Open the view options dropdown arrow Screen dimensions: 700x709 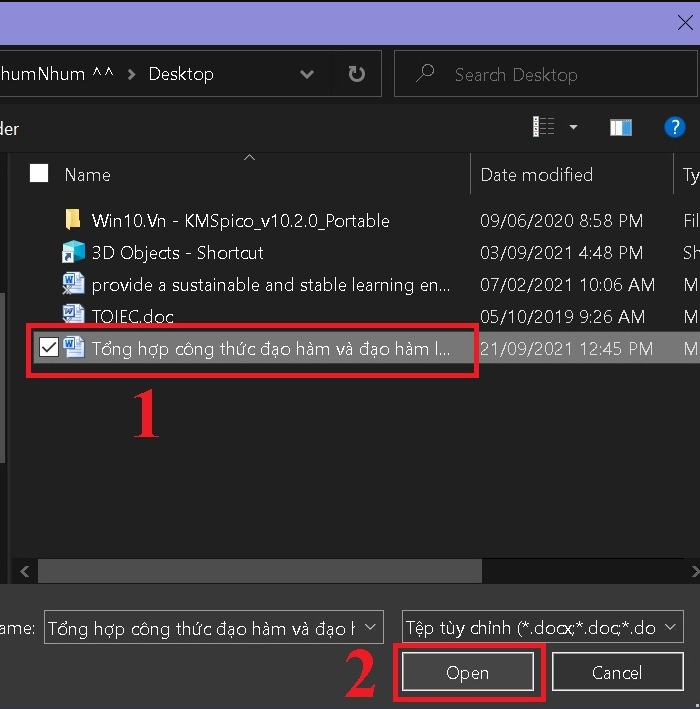click(x=573, y=127)
